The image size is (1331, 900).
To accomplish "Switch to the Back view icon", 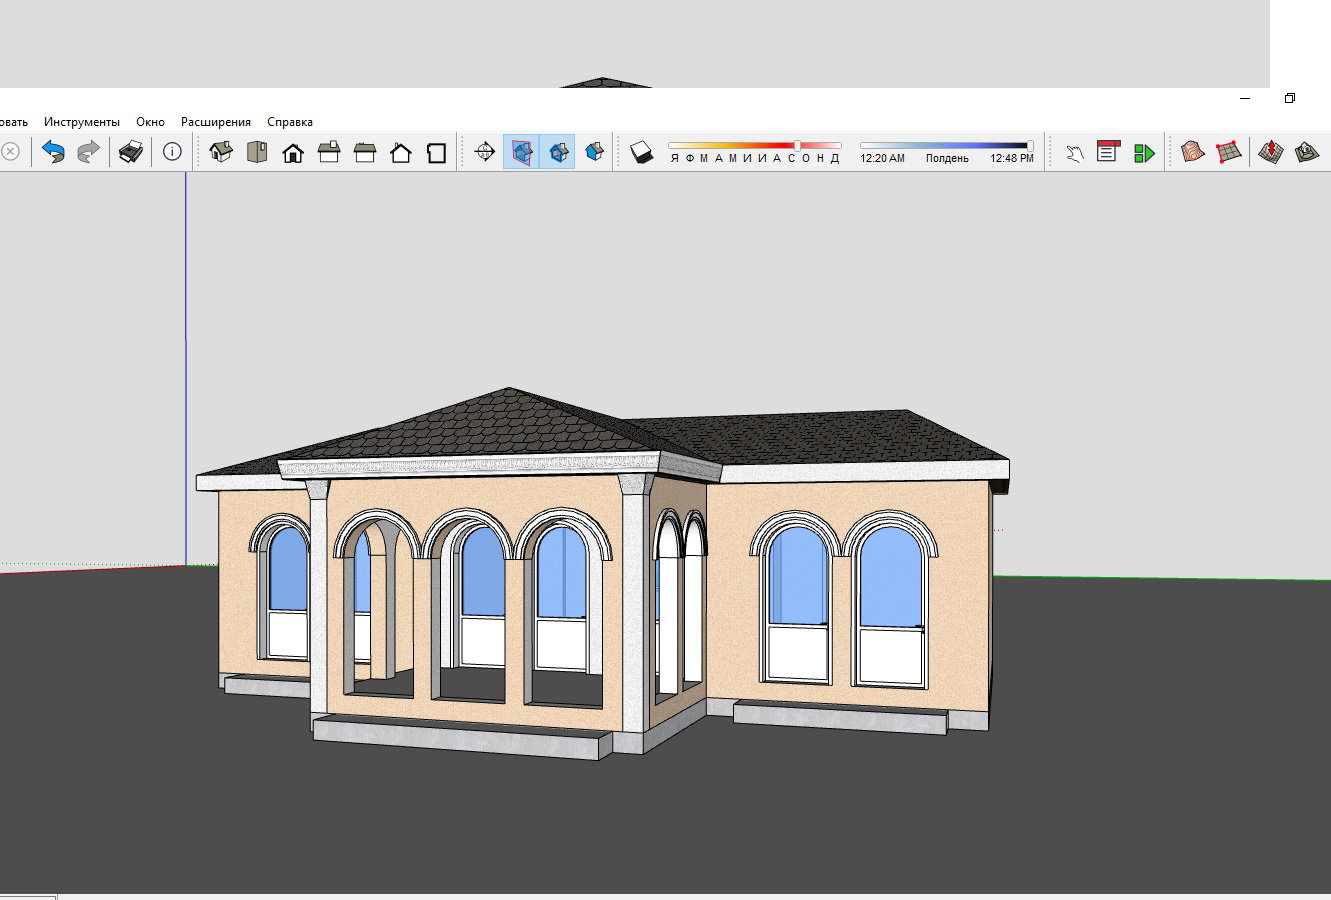I will (365, 152).
